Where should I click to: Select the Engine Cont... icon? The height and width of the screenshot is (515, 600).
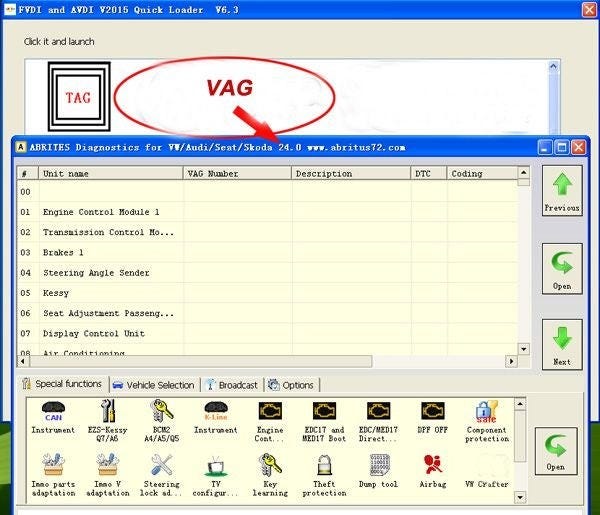(x=270, y=422)
